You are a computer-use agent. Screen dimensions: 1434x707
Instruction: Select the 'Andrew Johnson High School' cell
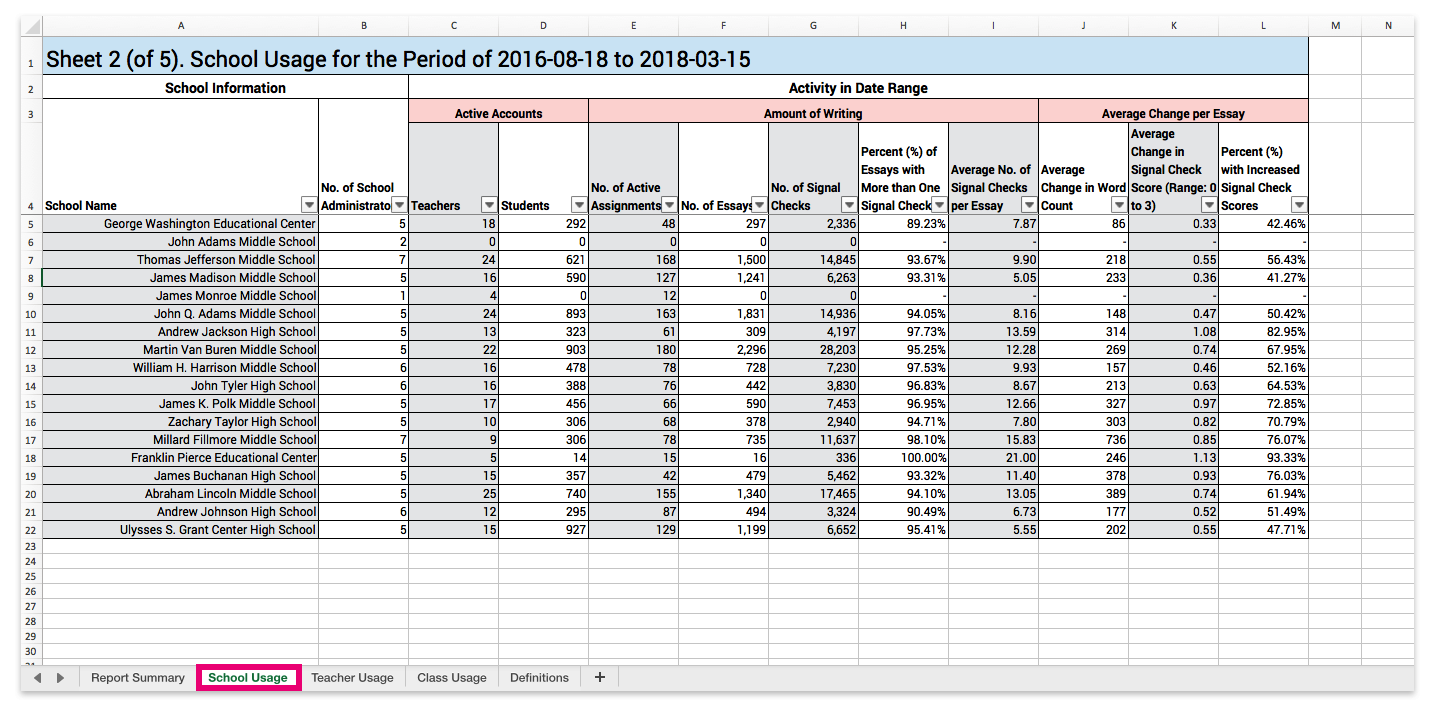click(x=181, y=512)
